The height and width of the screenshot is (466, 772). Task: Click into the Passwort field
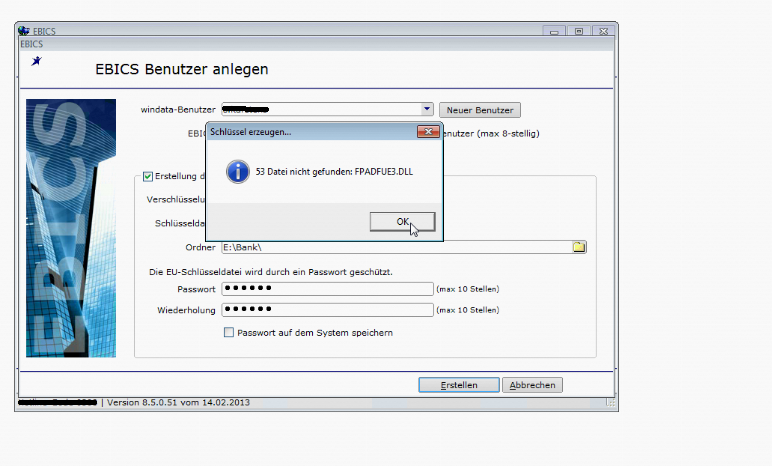pos(327,289)
